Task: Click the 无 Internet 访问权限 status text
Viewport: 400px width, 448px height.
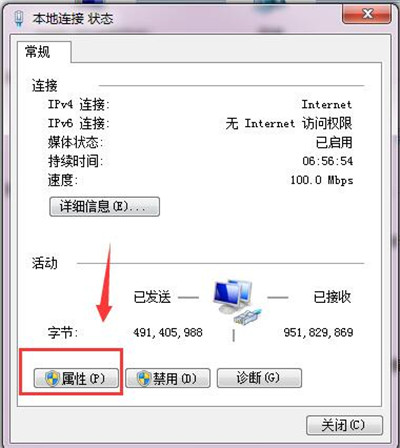Action: [289, 124]
